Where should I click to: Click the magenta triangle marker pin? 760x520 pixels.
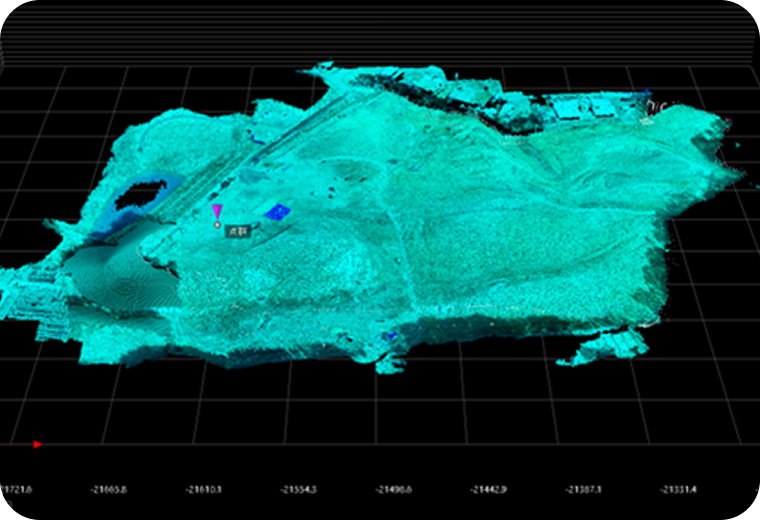(x=217, y=211)
